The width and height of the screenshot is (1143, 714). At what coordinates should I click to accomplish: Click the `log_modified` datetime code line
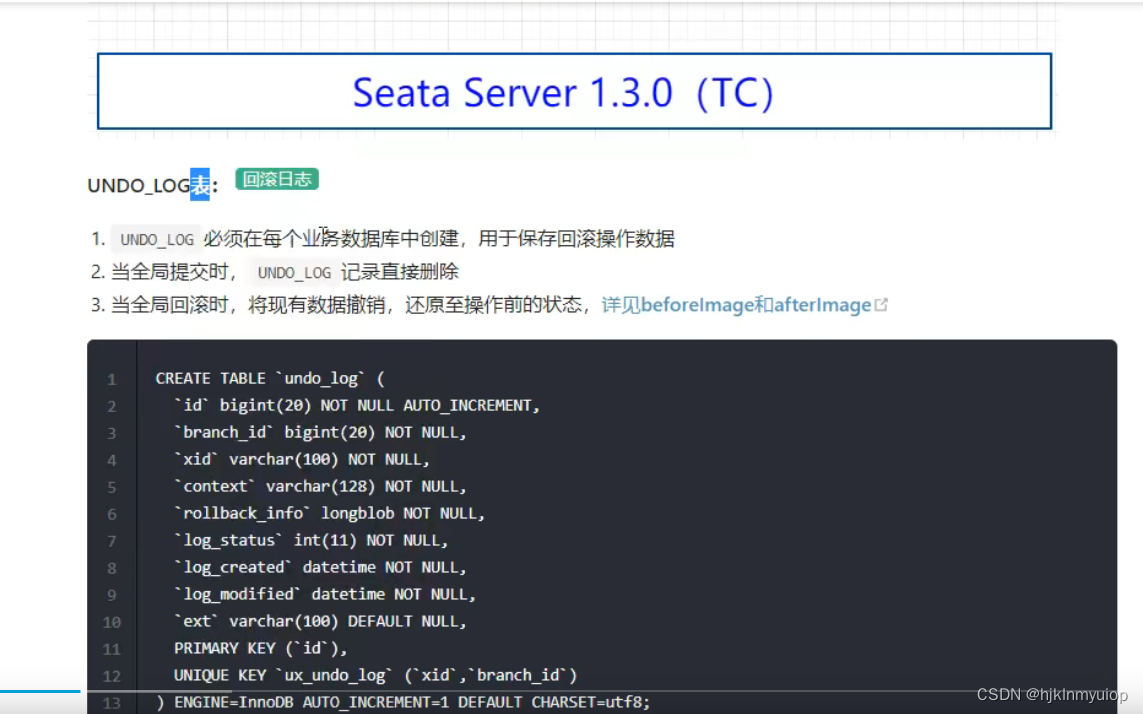[324, 594]
